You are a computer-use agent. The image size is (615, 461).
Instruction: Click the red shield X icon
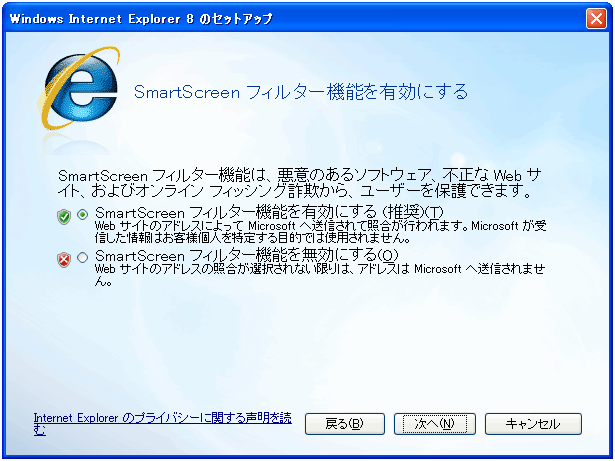click(x=64, y=259)
